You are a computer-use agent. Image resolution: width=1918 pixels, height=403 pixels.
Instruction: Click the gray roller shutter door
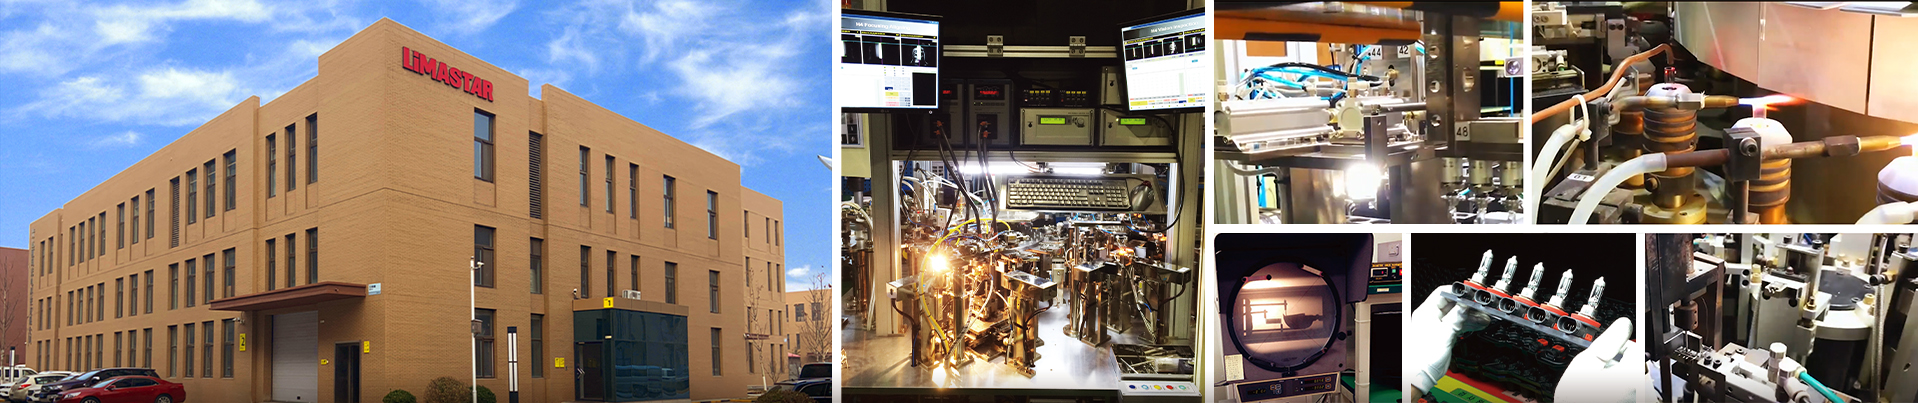click(294, 356)
